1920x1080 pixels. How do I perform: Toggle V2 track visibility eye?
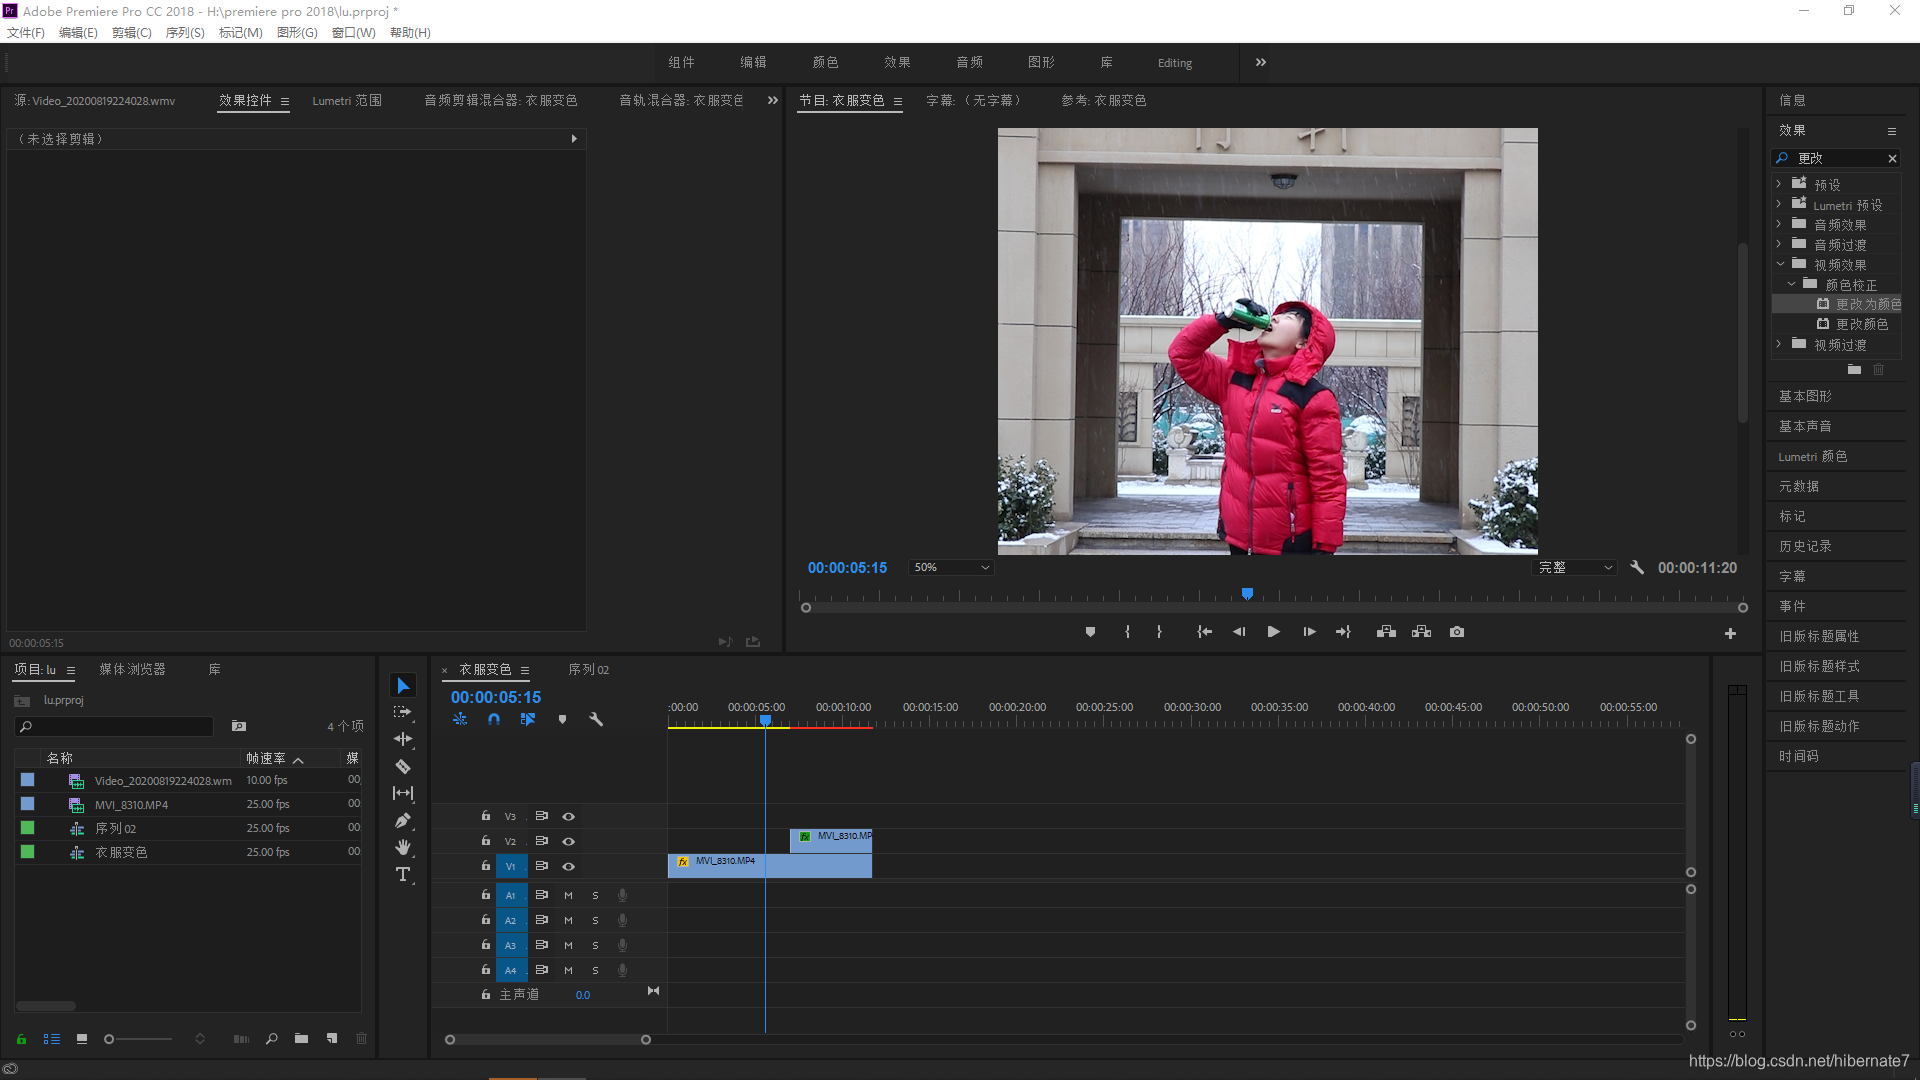[x=568, y=841]
